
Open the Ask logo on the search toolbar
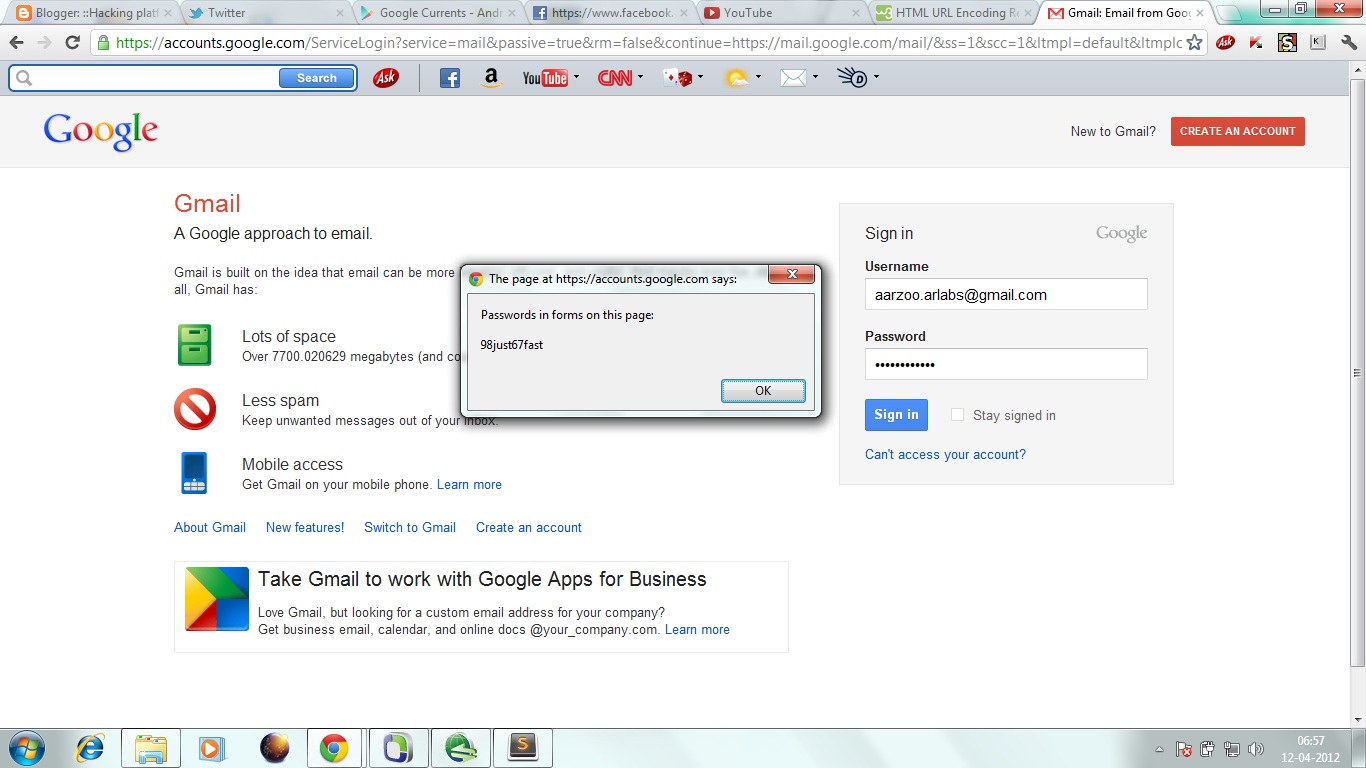coord(386,78)
